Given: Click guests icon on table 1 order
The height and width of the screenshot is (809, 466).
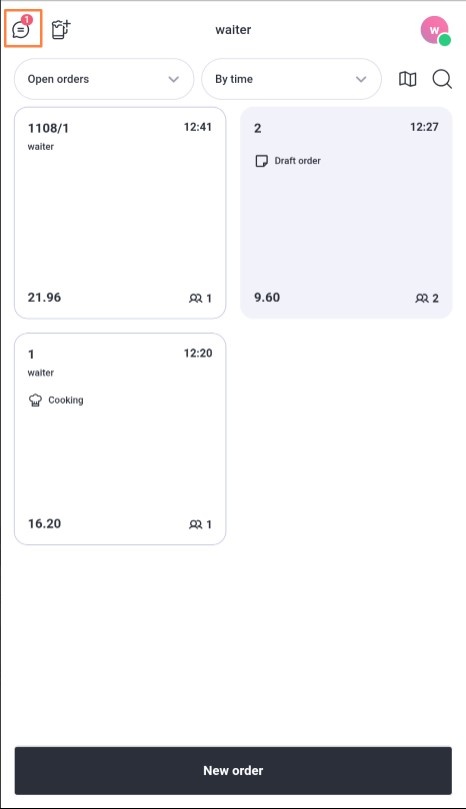Looking at the screenshot, I should click(196, 524).
